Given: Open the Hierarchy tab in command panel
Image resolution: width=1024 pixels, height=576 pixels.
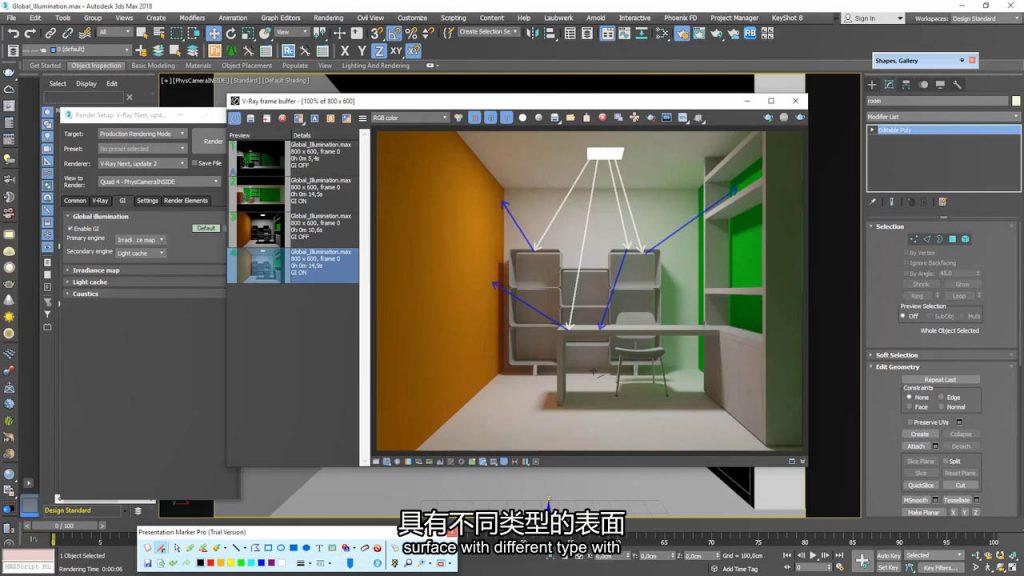Looking at the screenshot, I should pyautogui.click(x=906, y=85).
